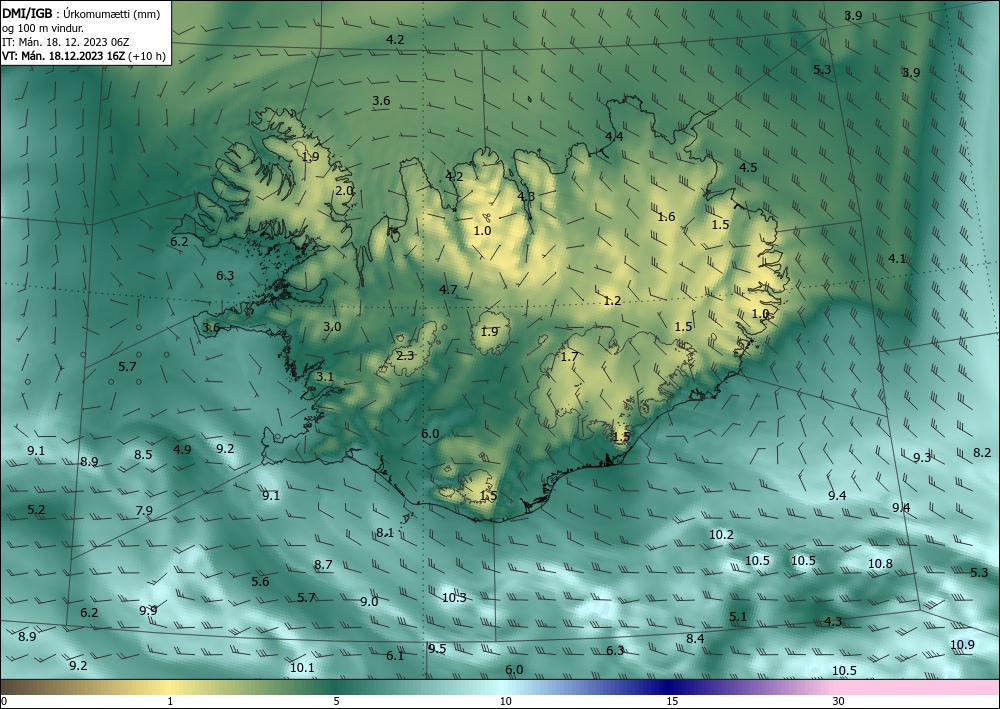Click the 3.0 value in west Iceland
This screenshot has height=709, width=1000.
point(332,326)
